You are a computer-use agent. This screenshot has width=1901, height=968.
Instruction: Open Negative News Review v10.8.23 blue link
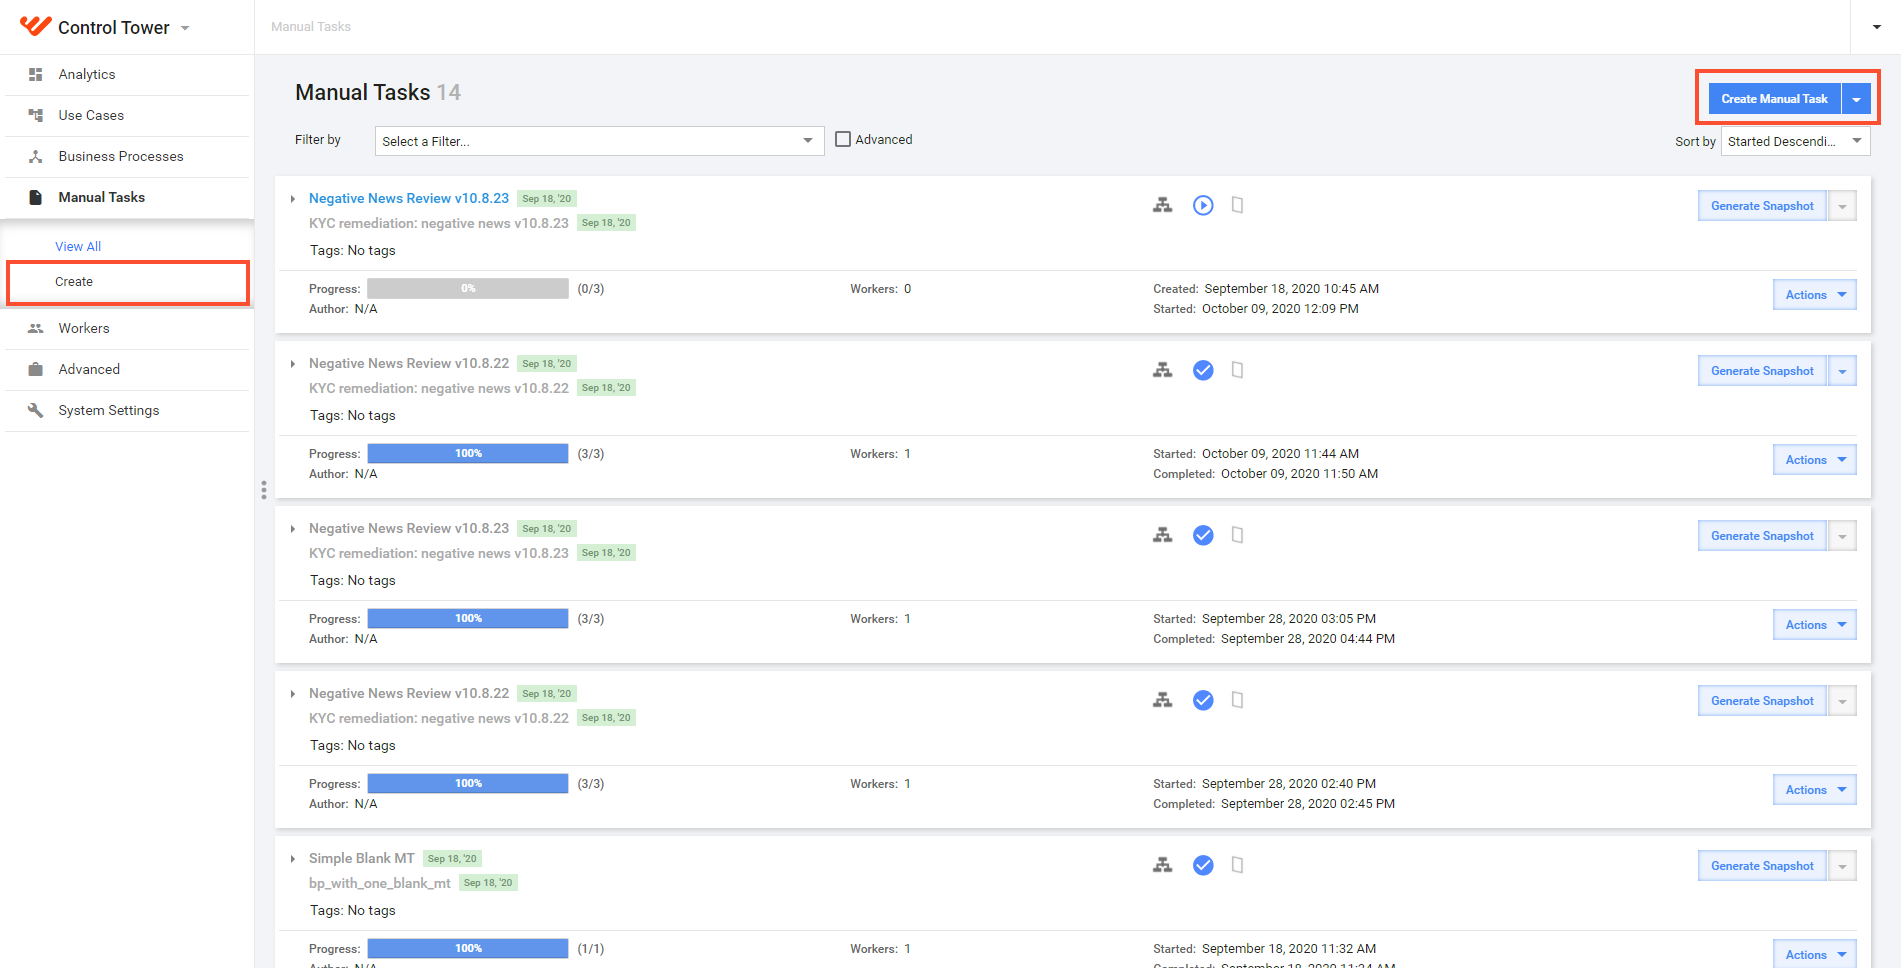[409, 199]
